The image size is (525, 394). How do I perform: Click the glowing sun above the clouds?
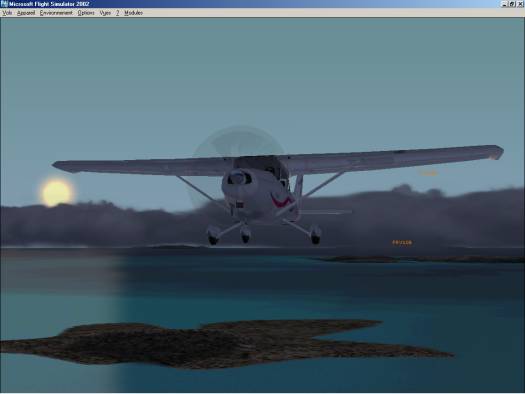[57, 192]
